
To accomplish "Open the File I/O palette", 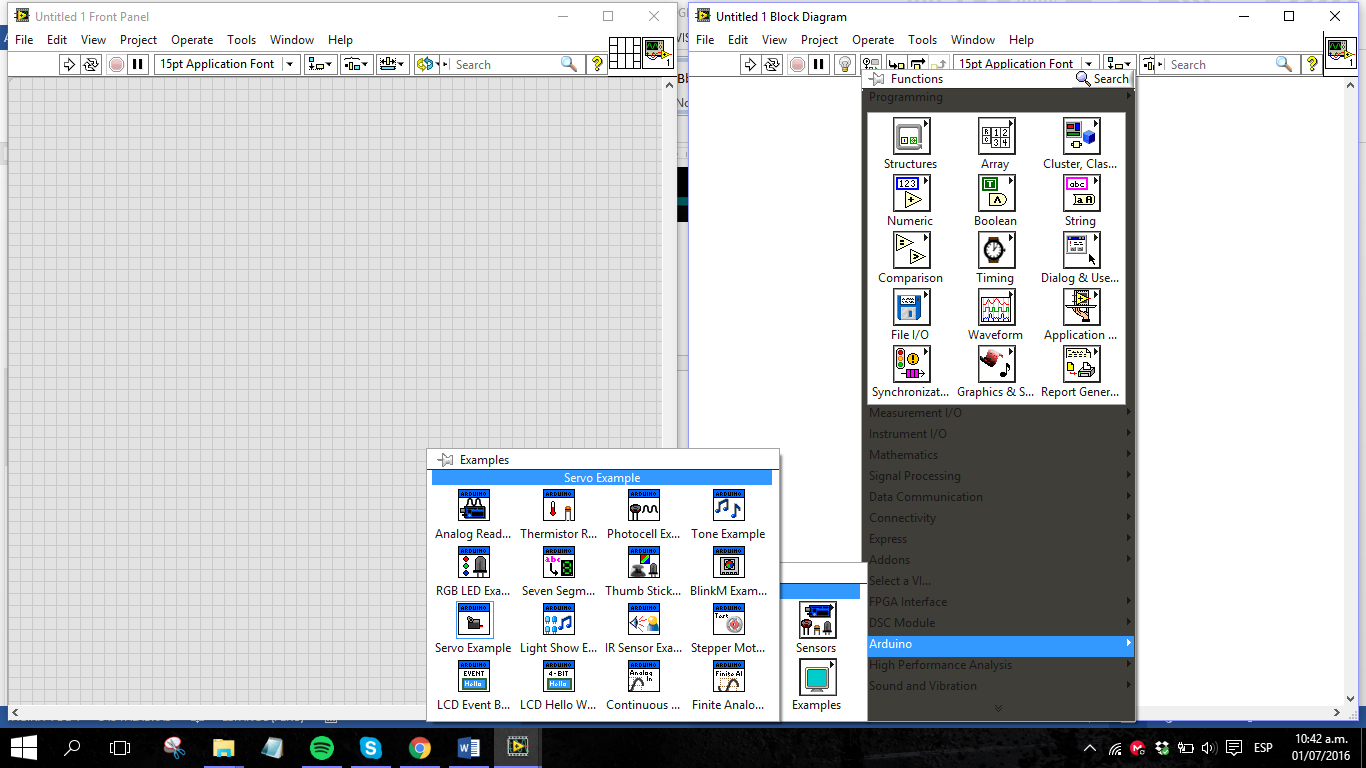I will [x=911, y=307].
